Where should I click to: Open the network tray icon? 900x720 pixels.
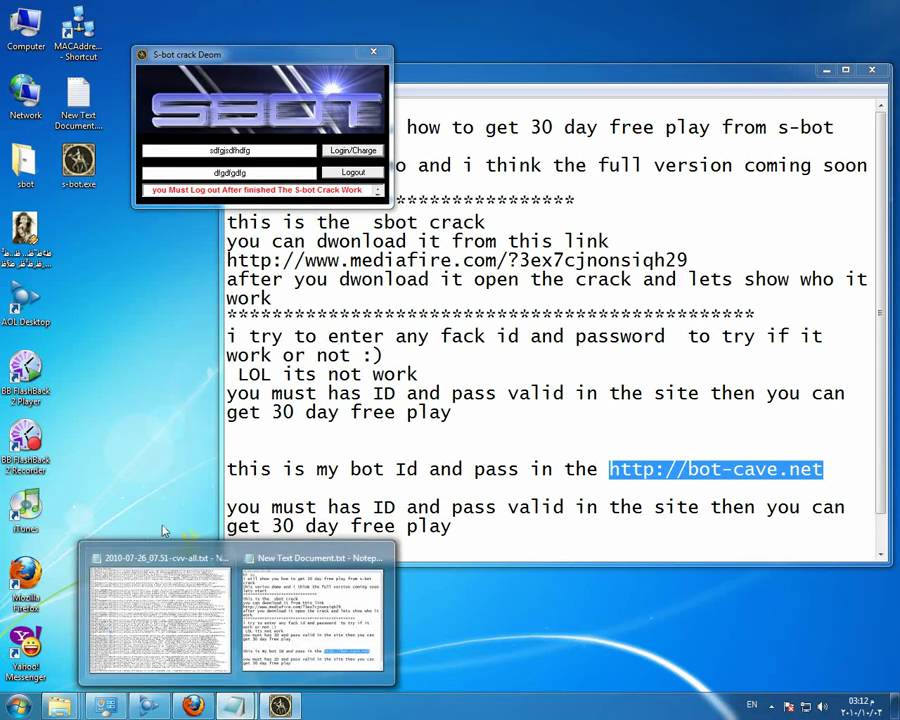(x=806, y=707)
